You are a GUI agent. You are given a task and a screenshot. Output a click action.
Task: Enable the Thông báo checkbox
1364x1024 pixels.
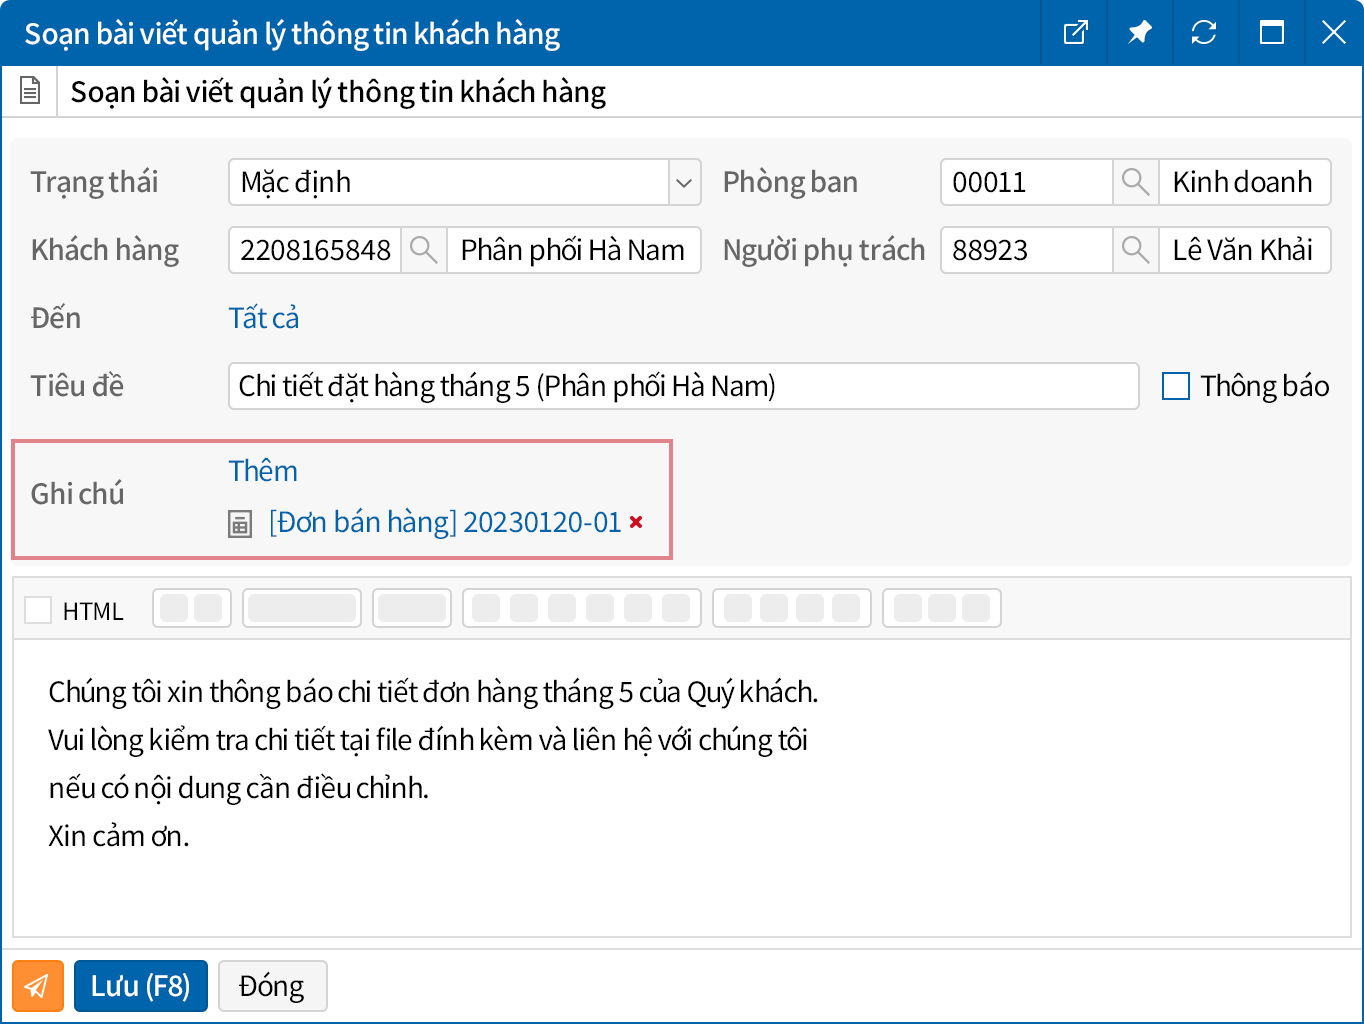pos(1176,386)
